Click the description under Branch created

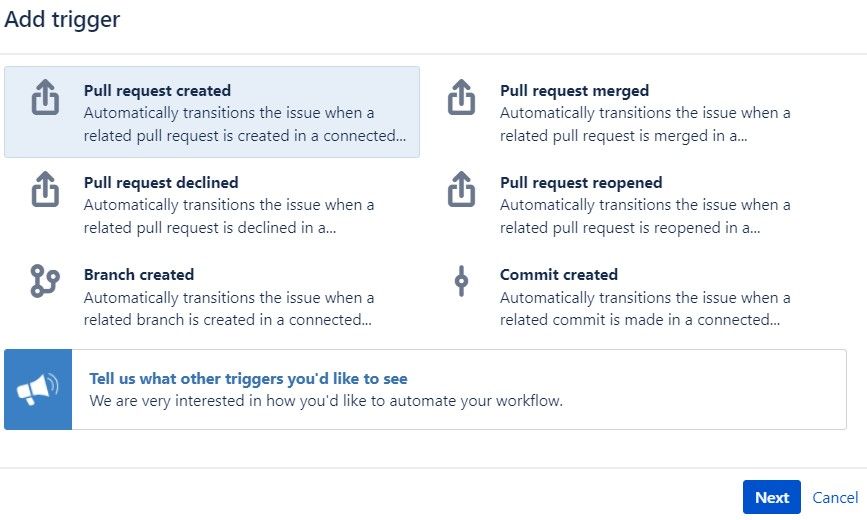[229, 309]
